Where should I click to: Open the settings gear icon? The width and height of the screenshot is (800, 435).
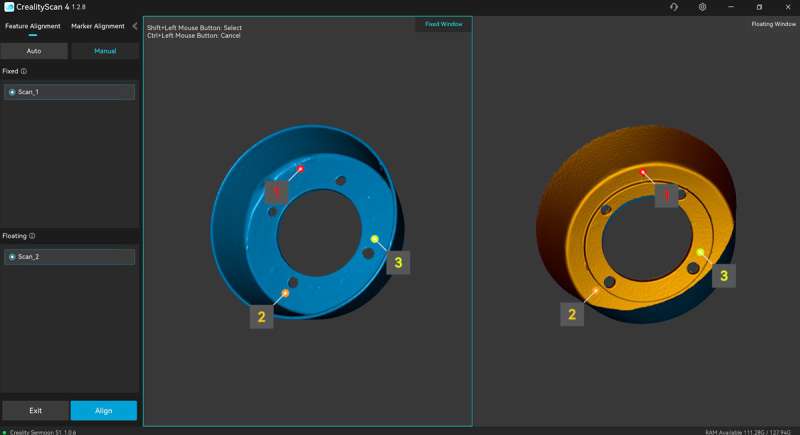click(x=702, y=7)
